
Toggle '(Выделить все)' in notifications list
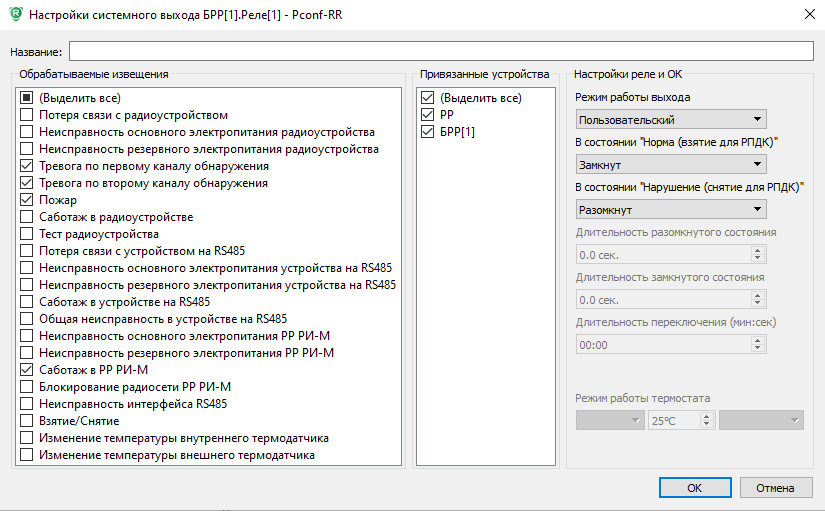26,98
